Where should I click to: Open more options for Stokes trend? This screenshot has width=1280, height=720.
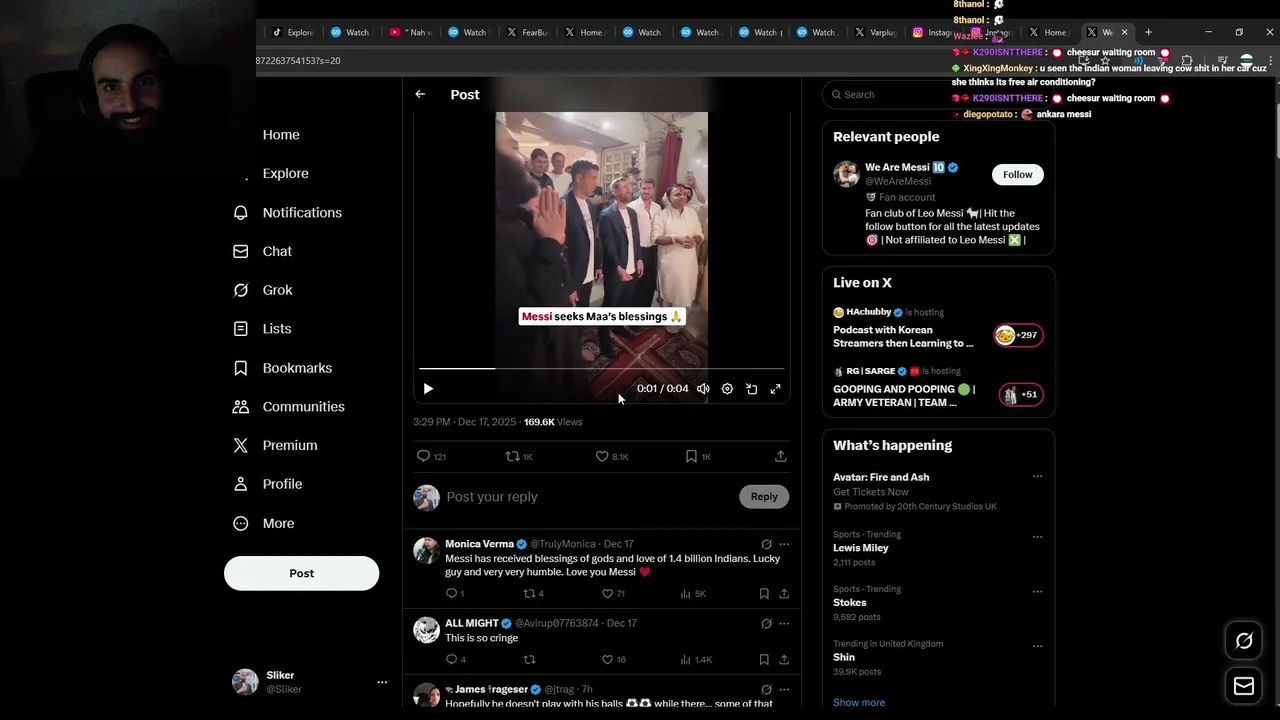point(1037,591)
